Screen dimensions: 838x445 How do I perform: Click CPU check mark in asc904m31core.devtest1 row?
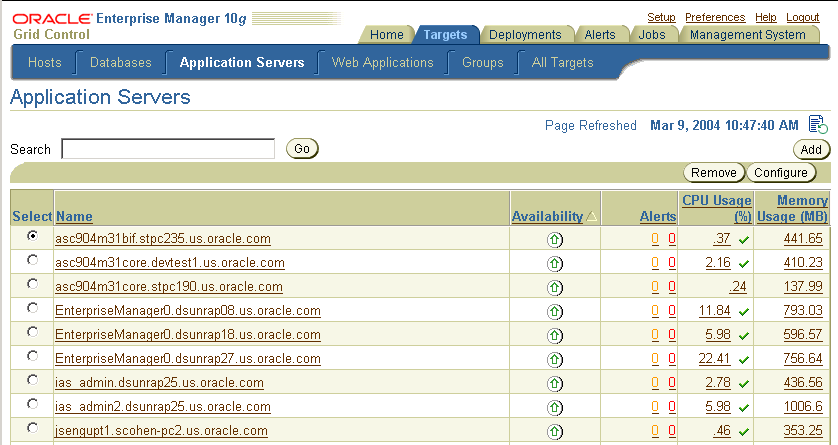(743, 264)
